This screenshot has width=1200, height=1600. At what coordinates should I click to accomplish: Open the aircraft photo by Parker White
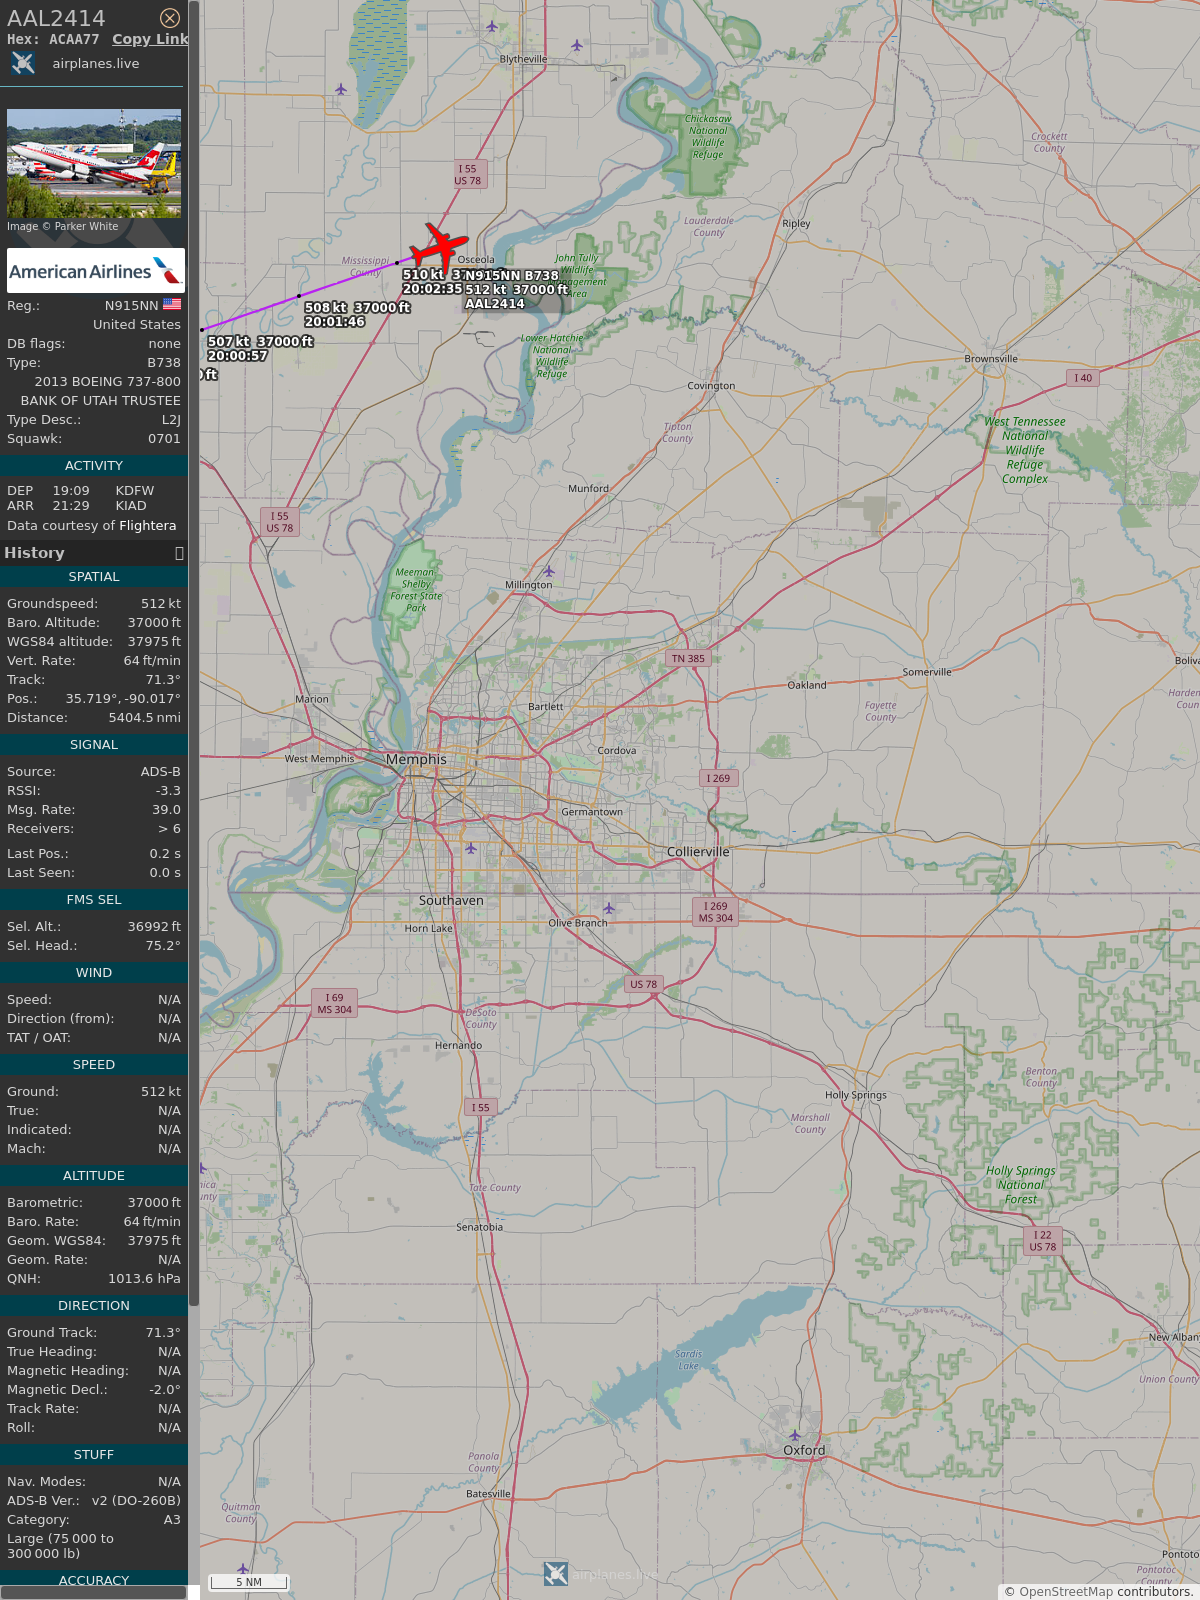(94, 163)
